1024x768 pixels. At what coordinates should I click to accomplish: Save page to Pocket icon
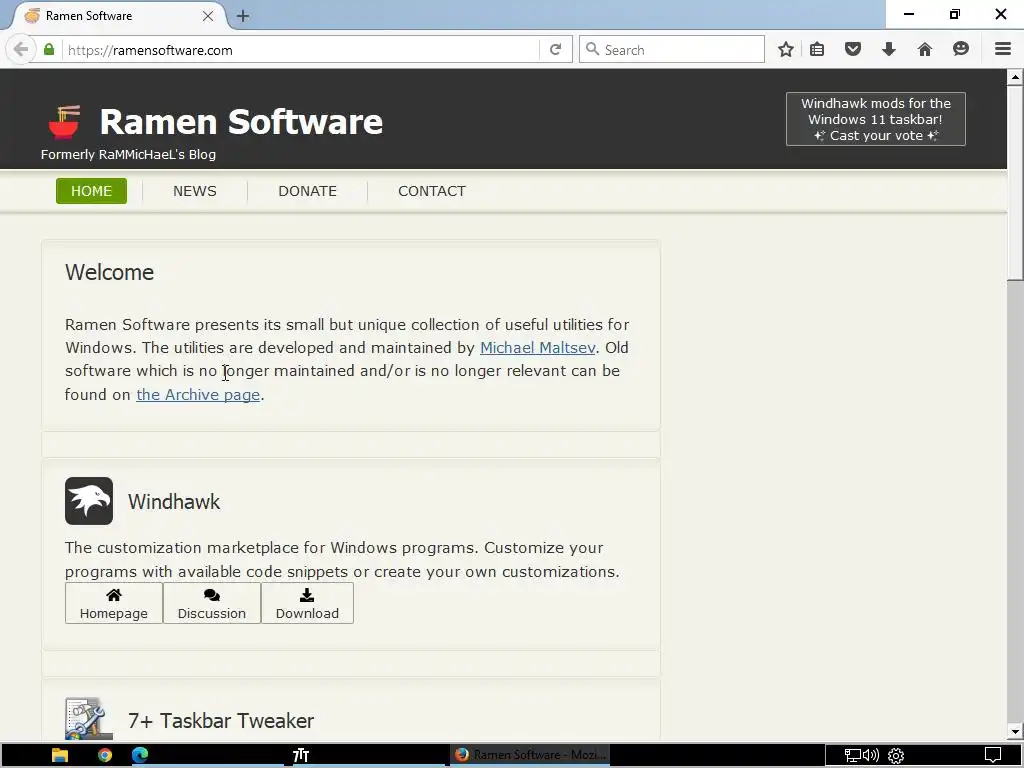pos(853,50)
